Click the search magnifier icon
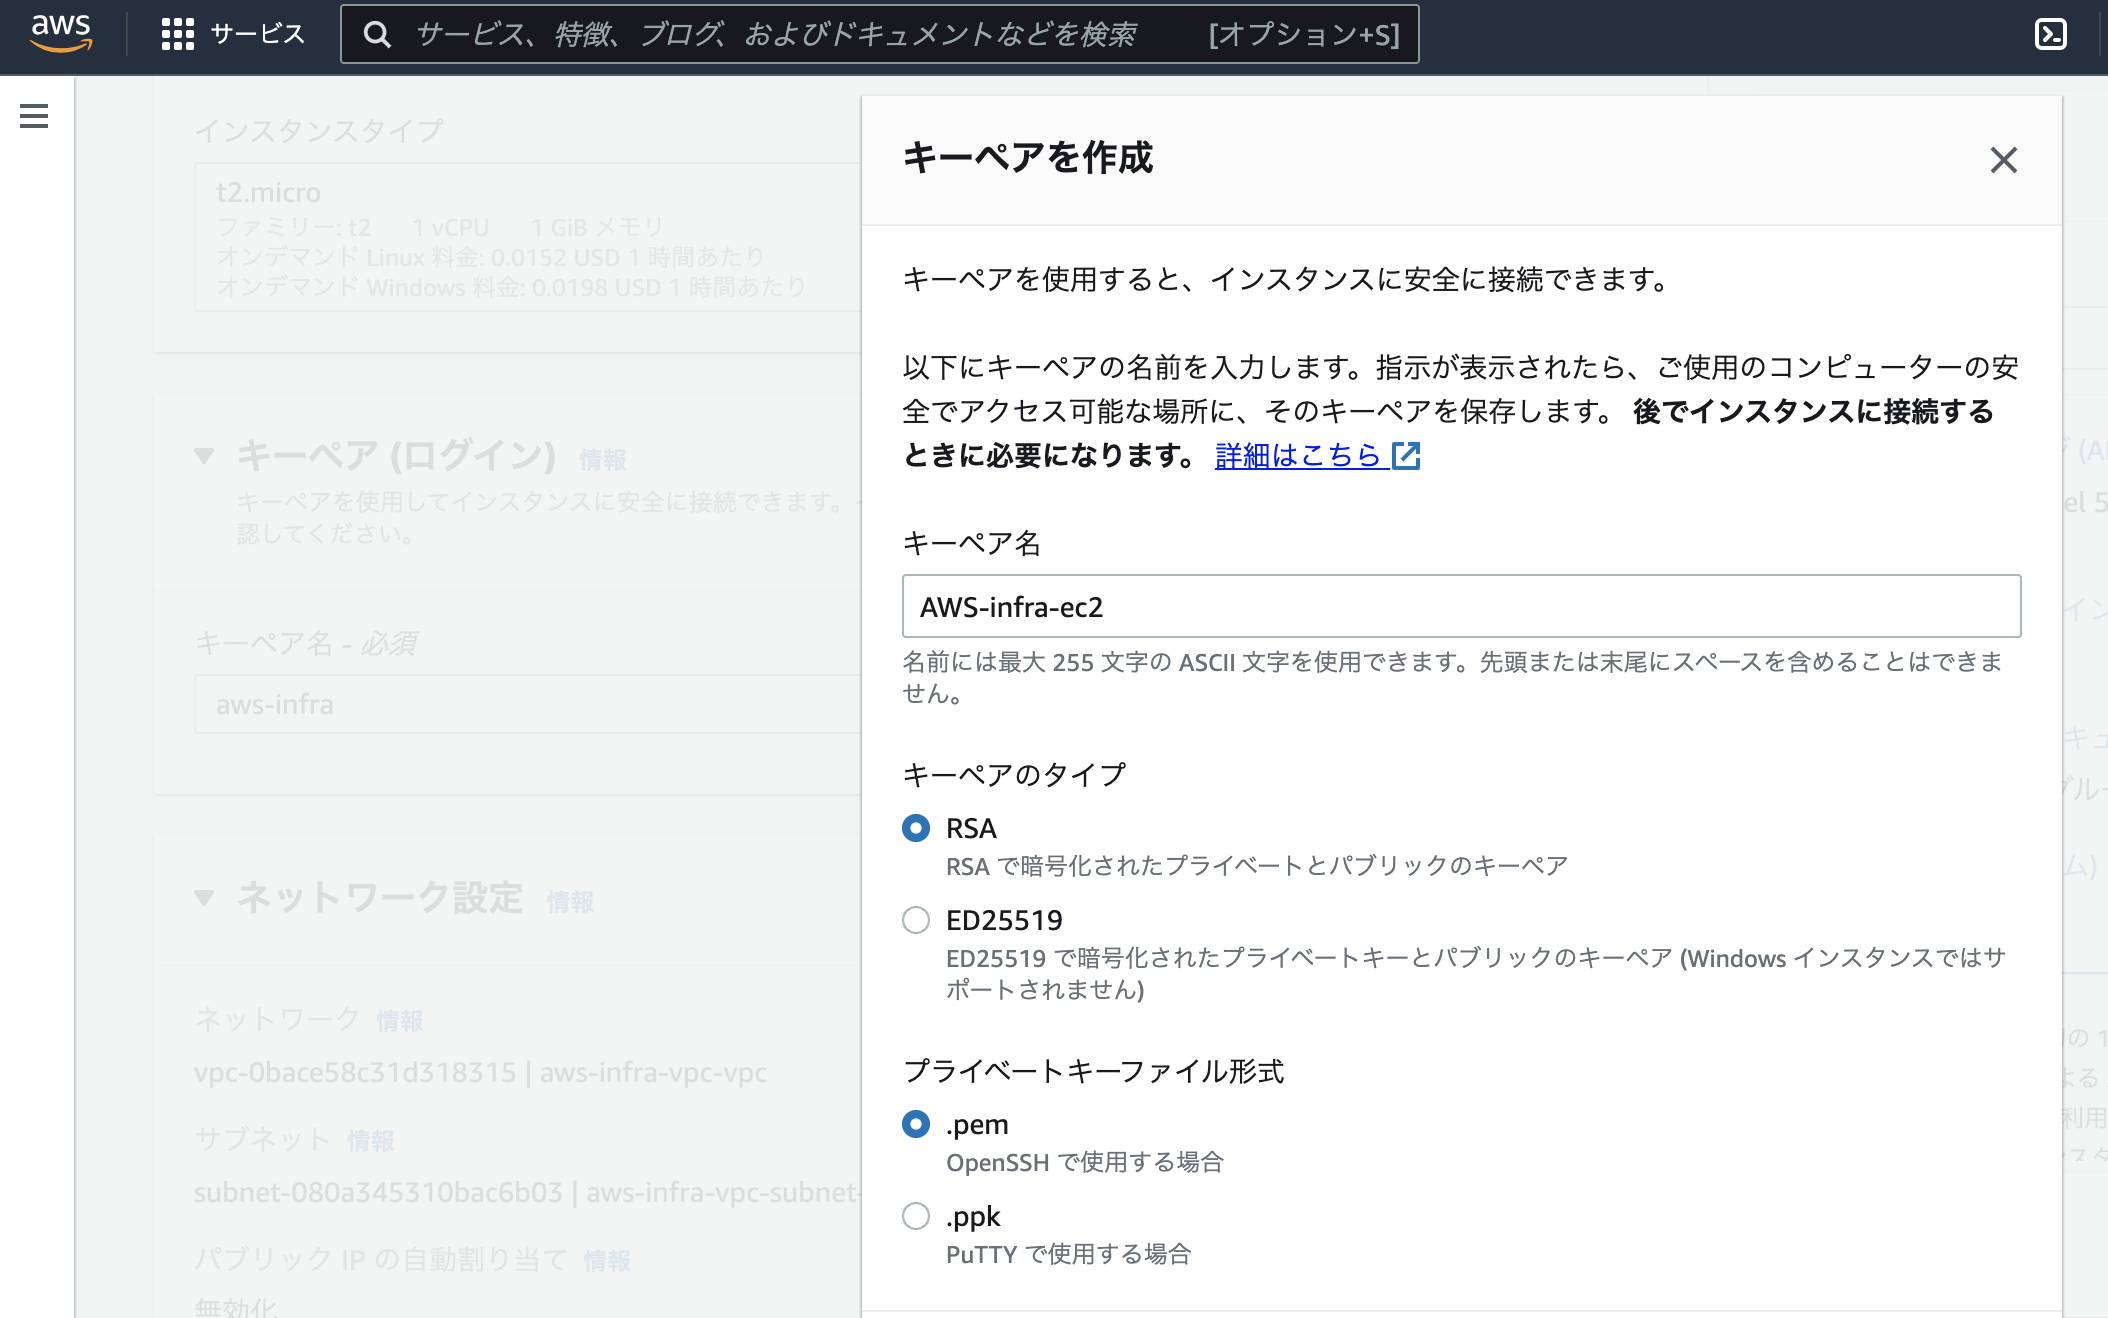The image size is (2108, 1318). click(377, 34)
